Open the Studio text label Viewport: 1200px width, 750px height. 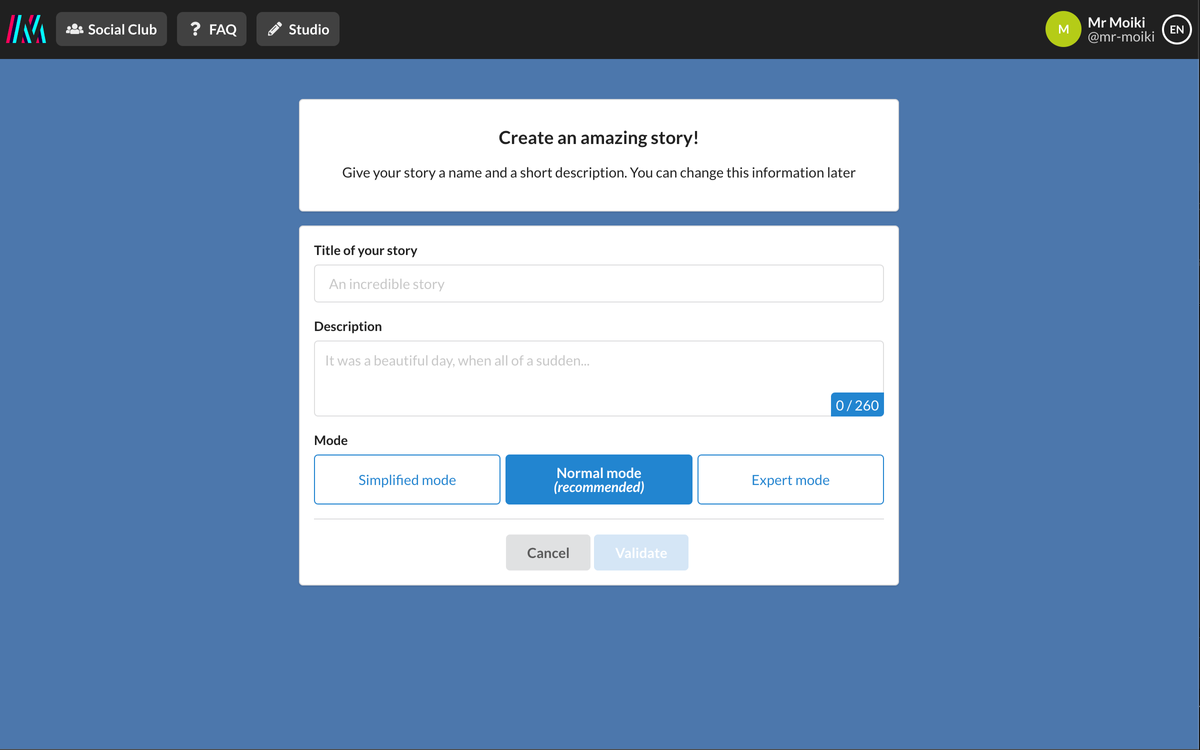click(309, 30)
